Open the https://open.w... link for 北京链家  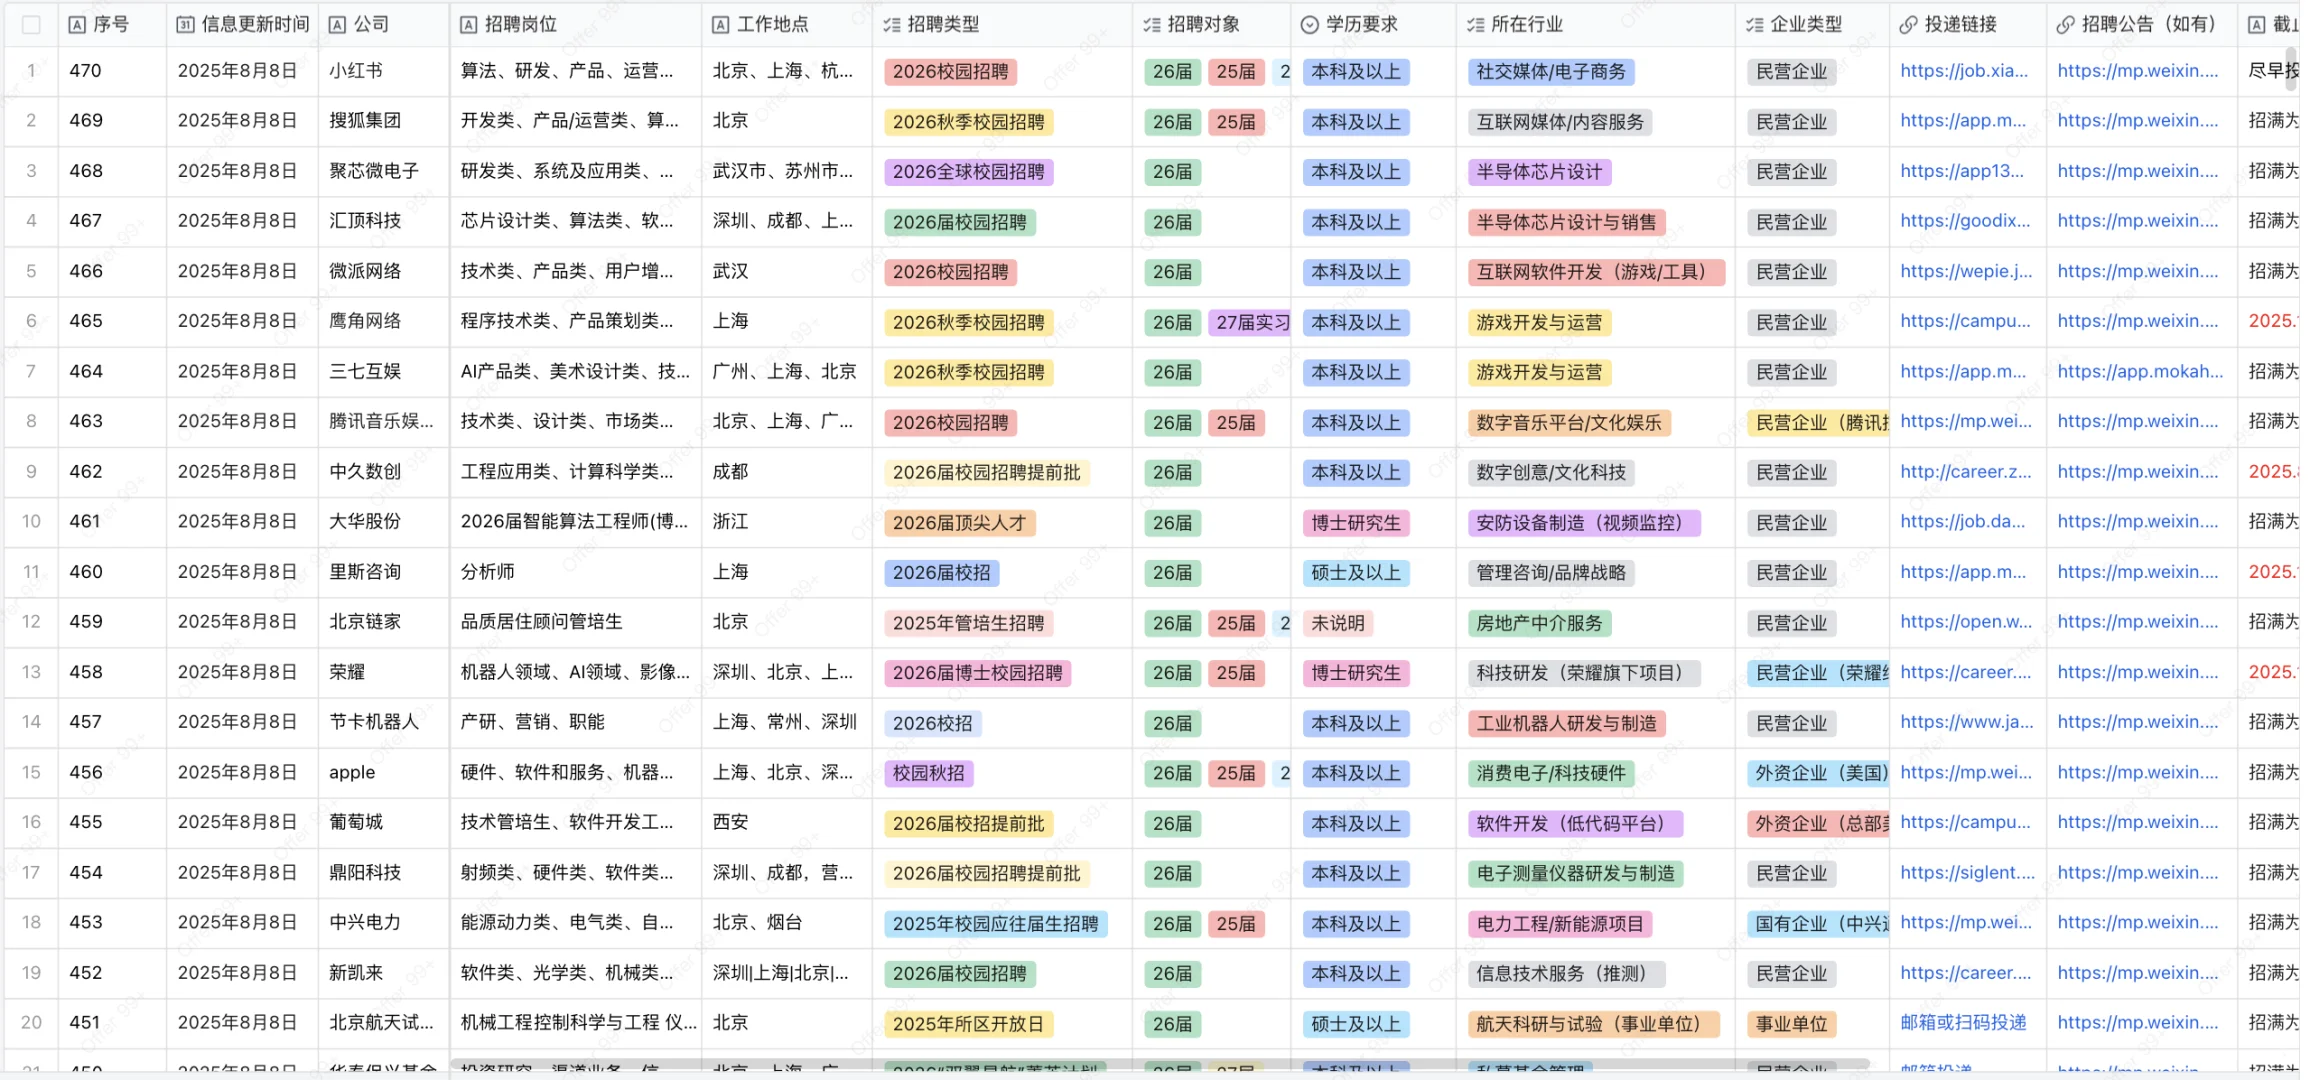click(1966, 622)
